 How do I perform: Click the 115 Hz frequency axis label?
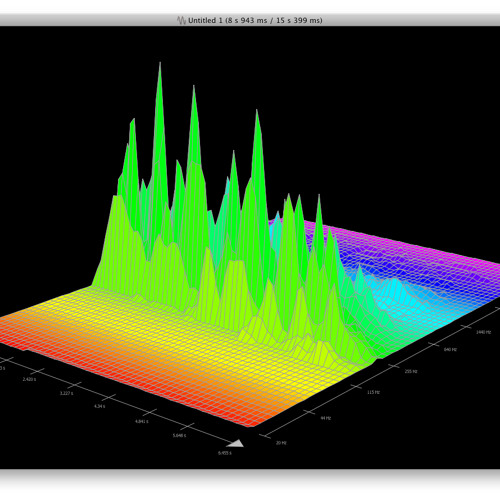pos(373,392)
